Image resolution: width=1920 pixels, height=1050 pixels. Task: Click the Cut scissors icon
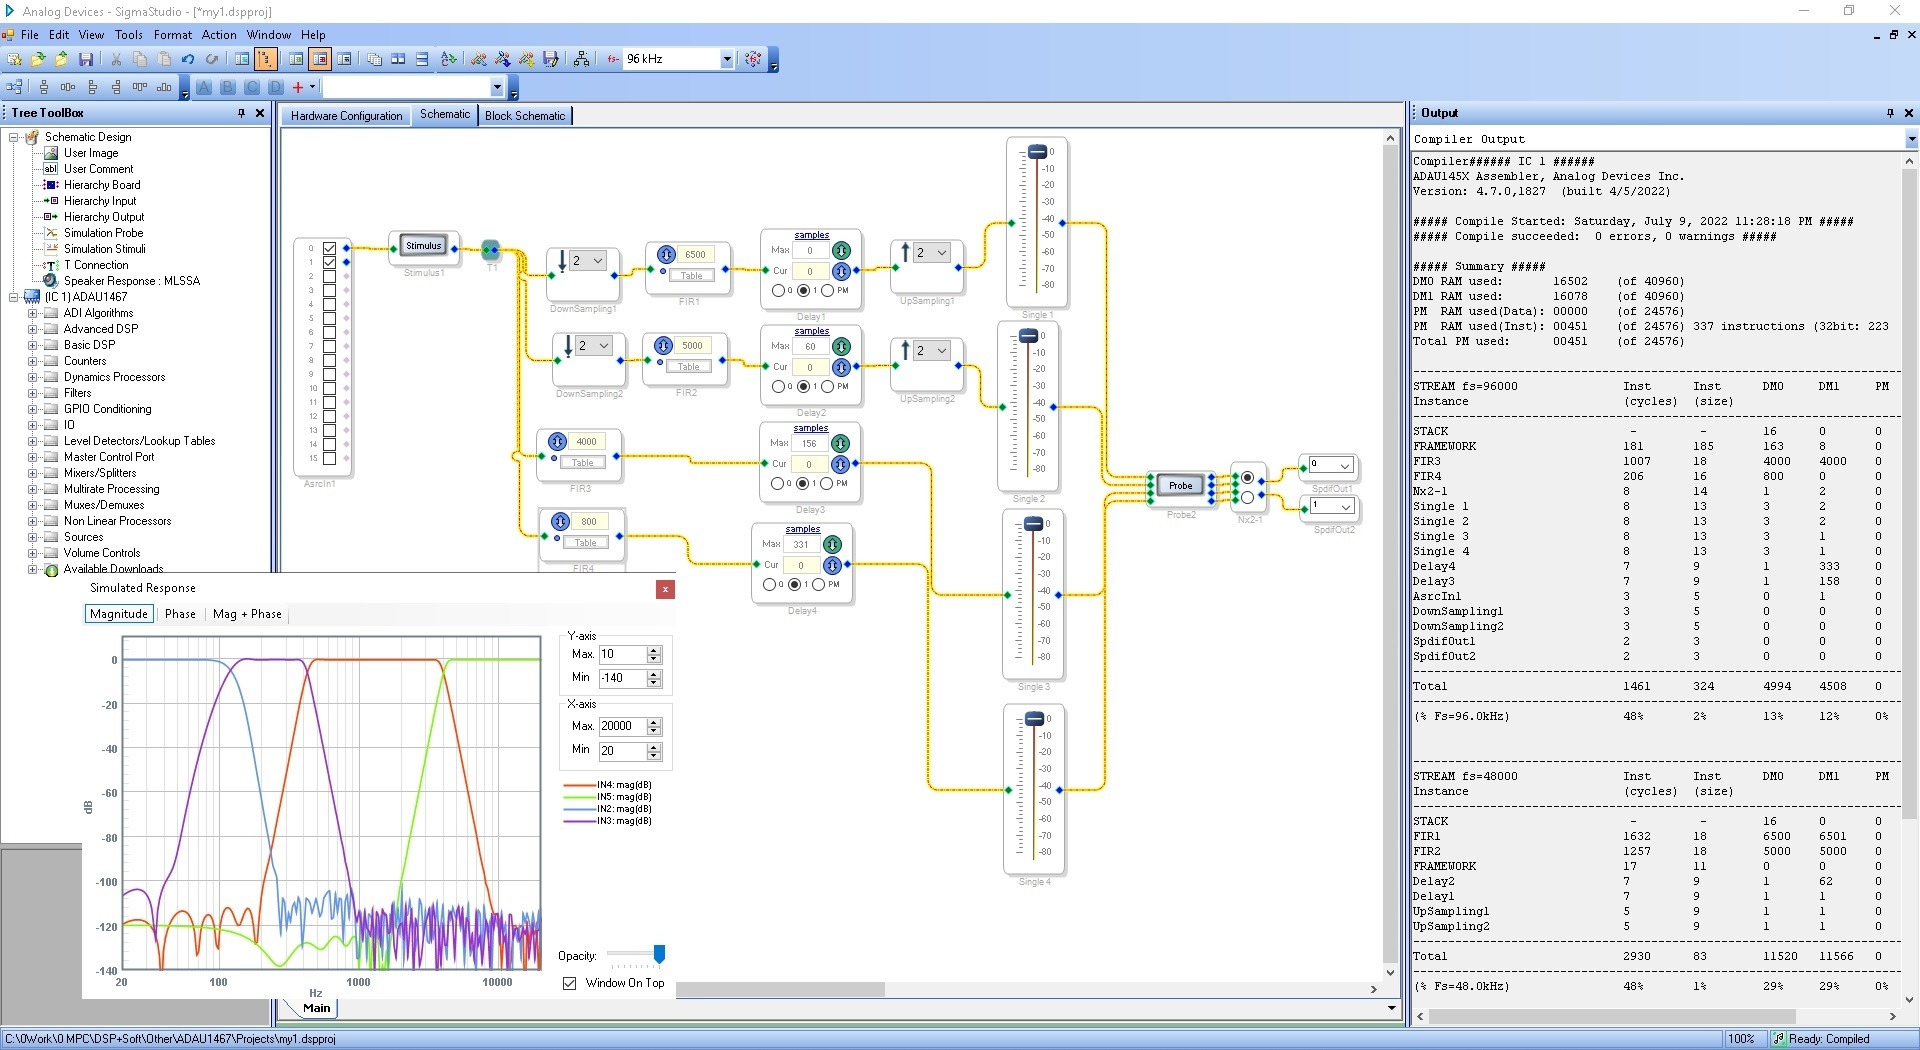tap(116, 59)
